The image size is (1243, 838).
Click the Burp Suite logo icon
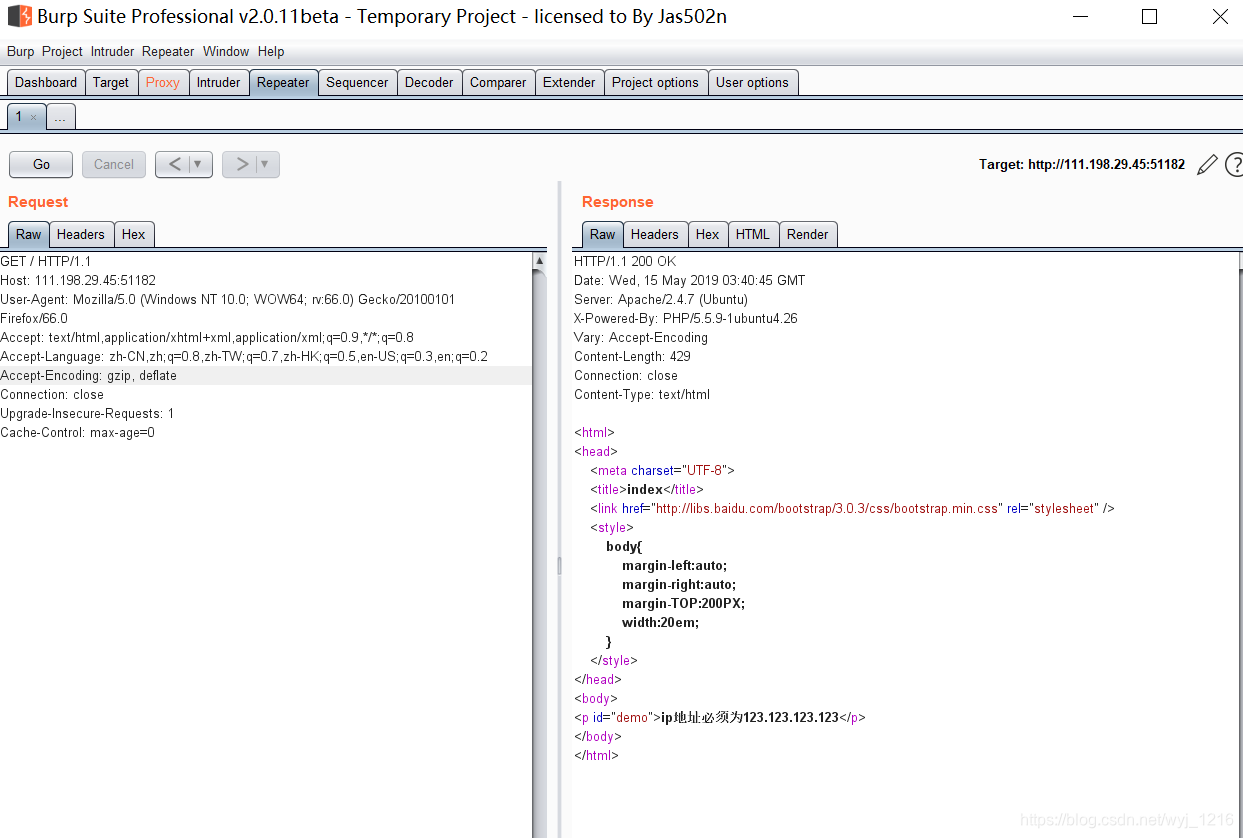pyautogui.click(x=19, y=16)
